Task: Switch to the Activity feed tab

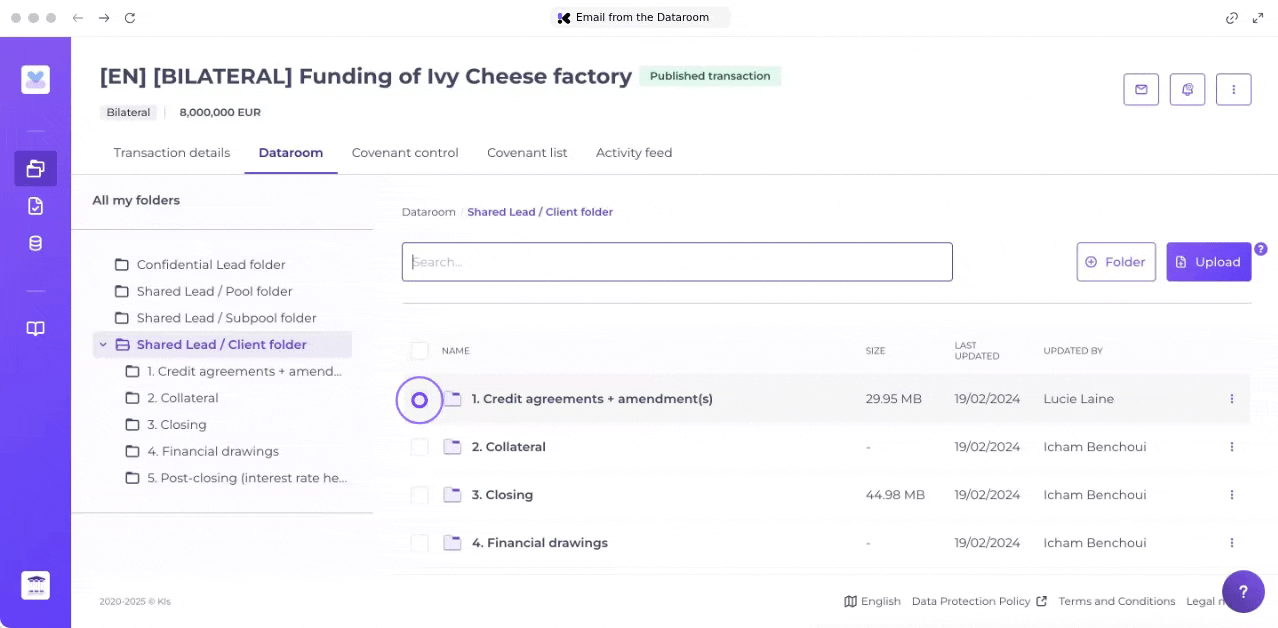Action: 634,153
